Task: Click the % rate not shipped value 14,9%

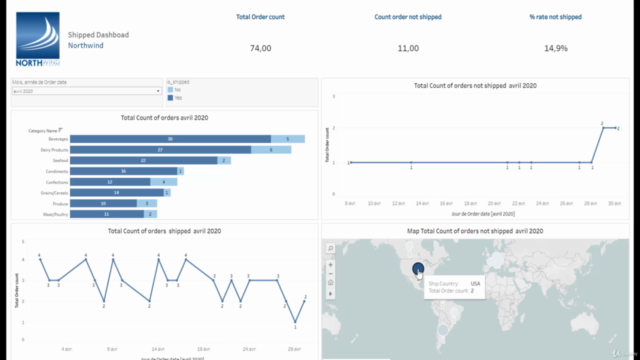Action: (x=556, y=48)
